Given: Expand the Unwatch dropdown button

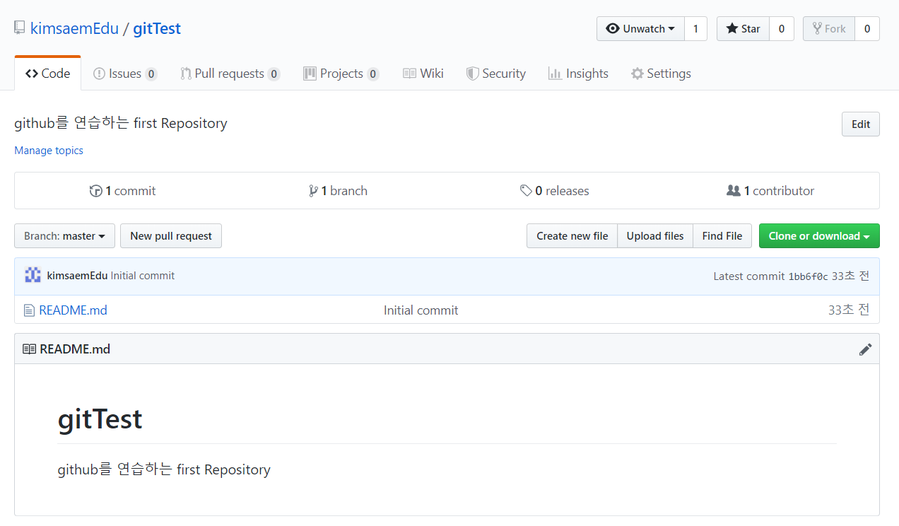Looking at the screenshot, I should [x=640, y=29].
